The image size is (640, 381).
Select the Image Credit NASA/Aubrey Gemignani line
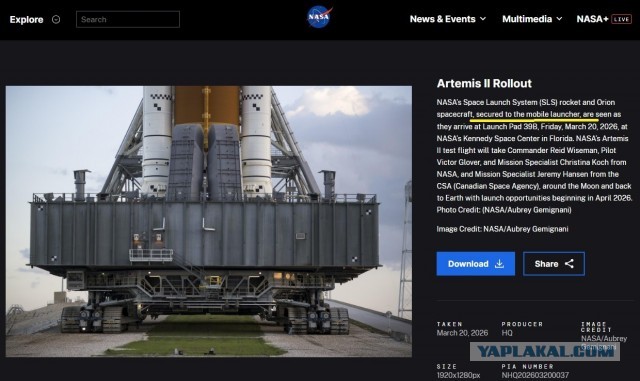502,229
